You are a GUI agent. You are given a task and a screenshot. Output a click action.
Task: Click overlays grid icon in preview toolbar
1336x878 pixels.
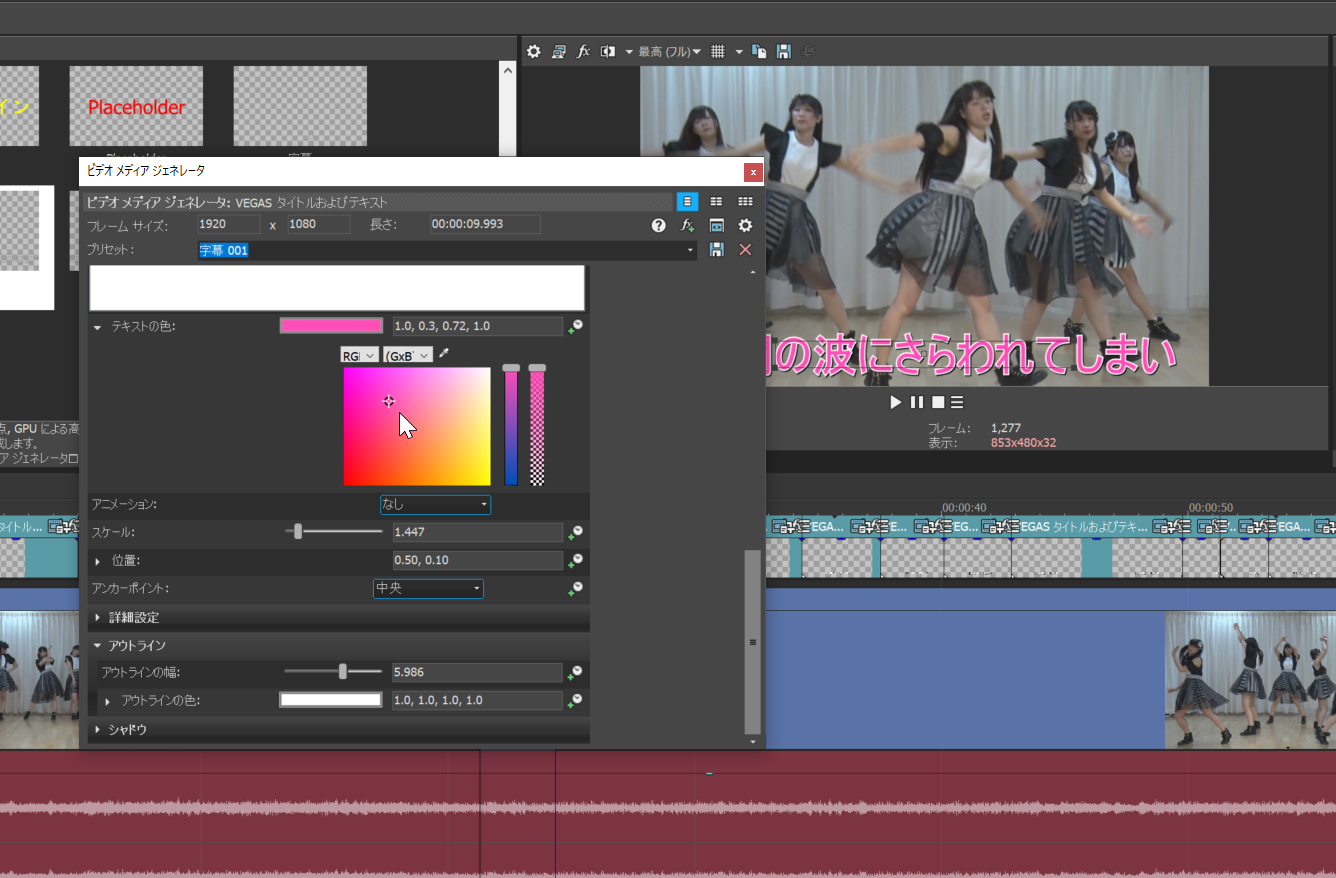pos(717,51)
